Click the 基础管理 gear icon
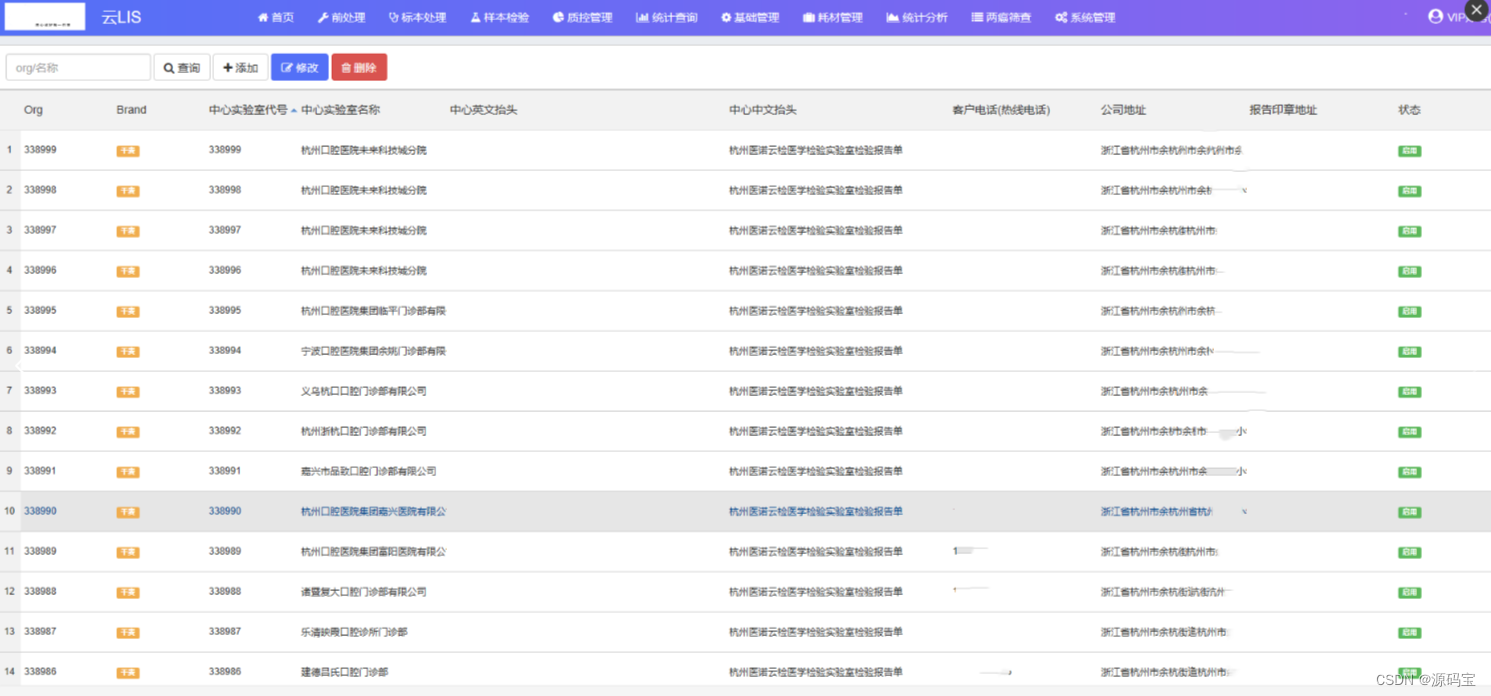1491x696 pixels. (727, 17)
